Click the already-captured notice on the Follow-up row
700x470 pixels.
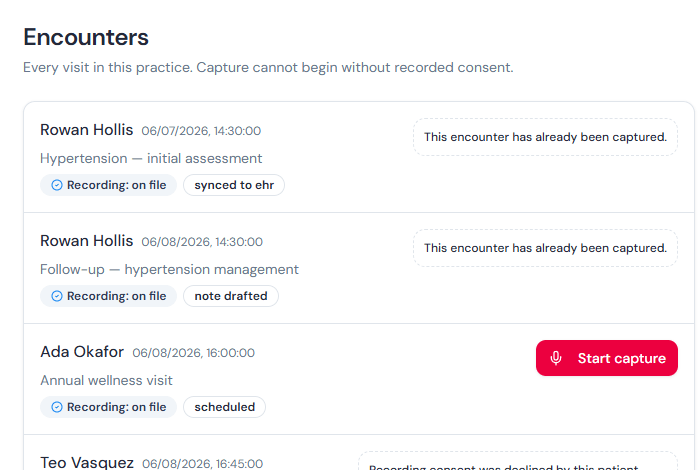coord(545,248)
